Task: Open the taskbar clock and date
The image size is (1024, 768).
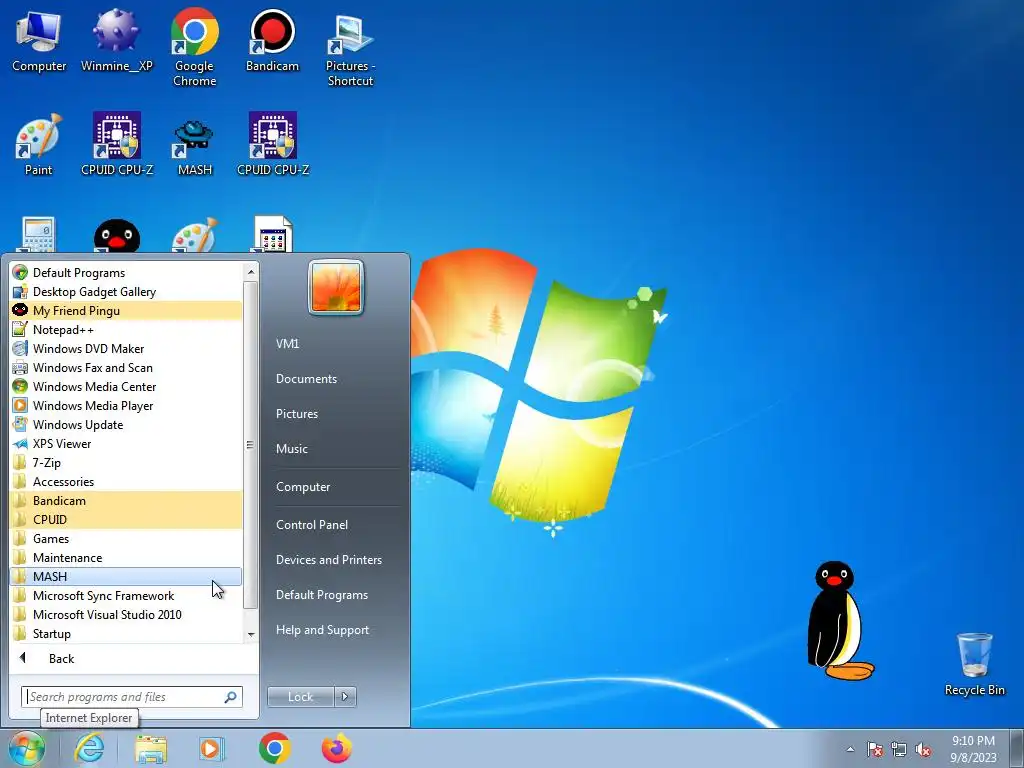Action: (x=973, y=748)
